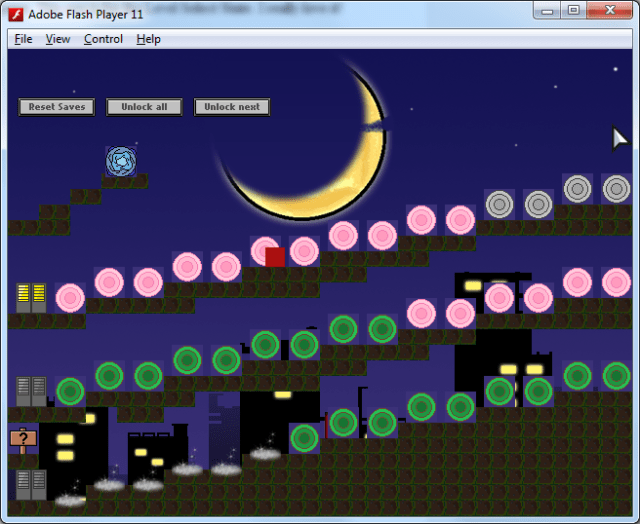The image size is (640, 524).
Task: Open the Help menu
Action: [x=148, y=39]
